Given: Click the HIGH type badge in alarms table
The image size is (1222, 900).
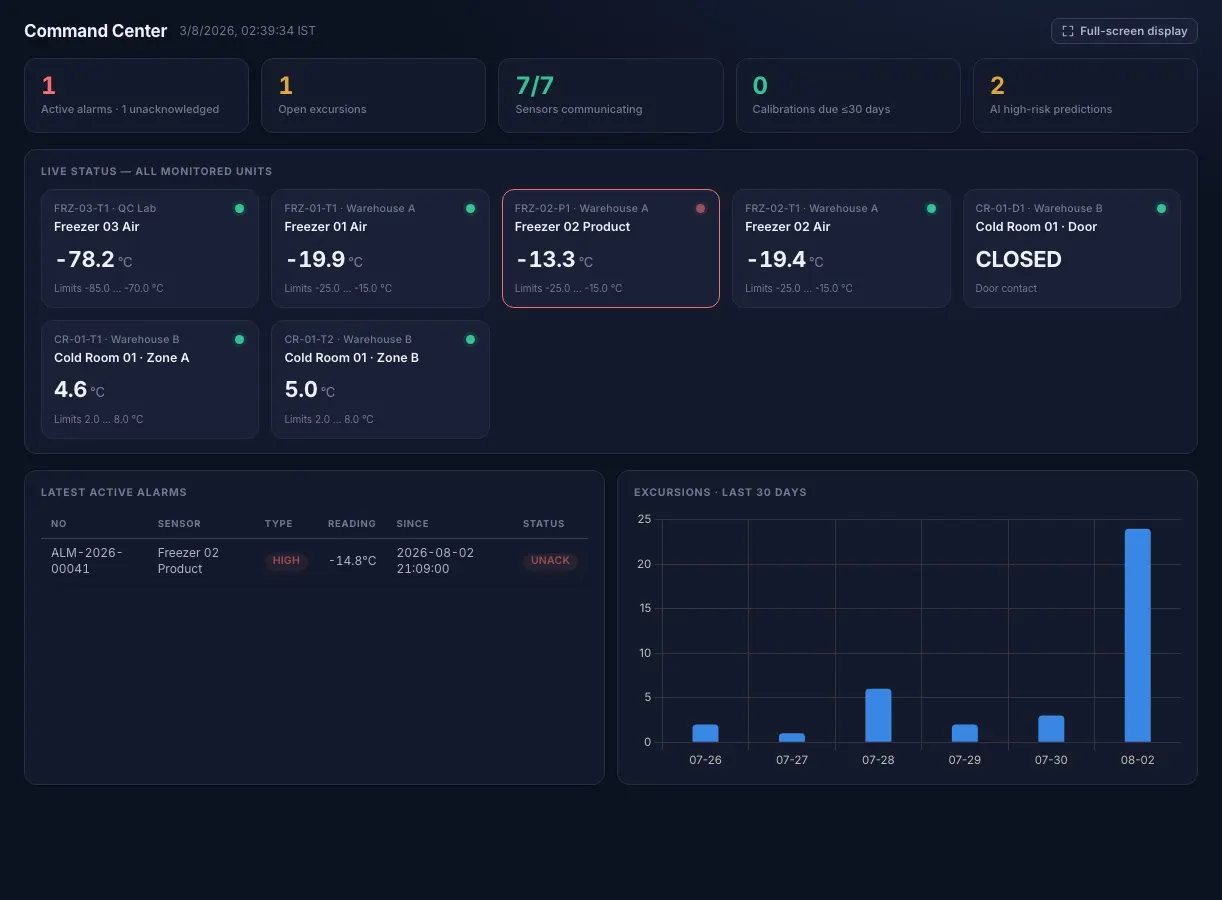Looking at the screenshot, I should 286,561.
